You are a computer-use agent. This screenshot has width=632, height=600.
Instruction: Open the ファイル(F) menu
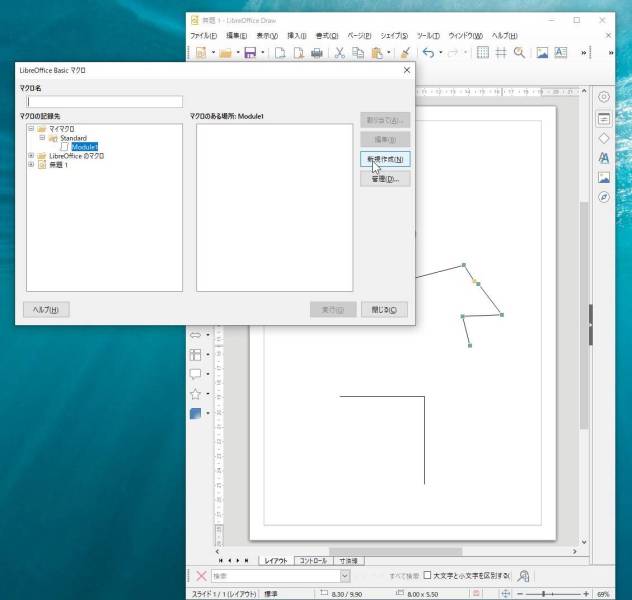coord(203,36)
